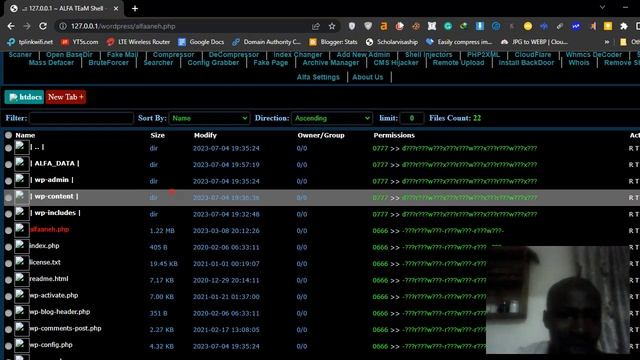Viewport: 640px width, 360px height.
Task: Open the wp-config.php file
Action: pyautogui.click(x=51, y=345)
